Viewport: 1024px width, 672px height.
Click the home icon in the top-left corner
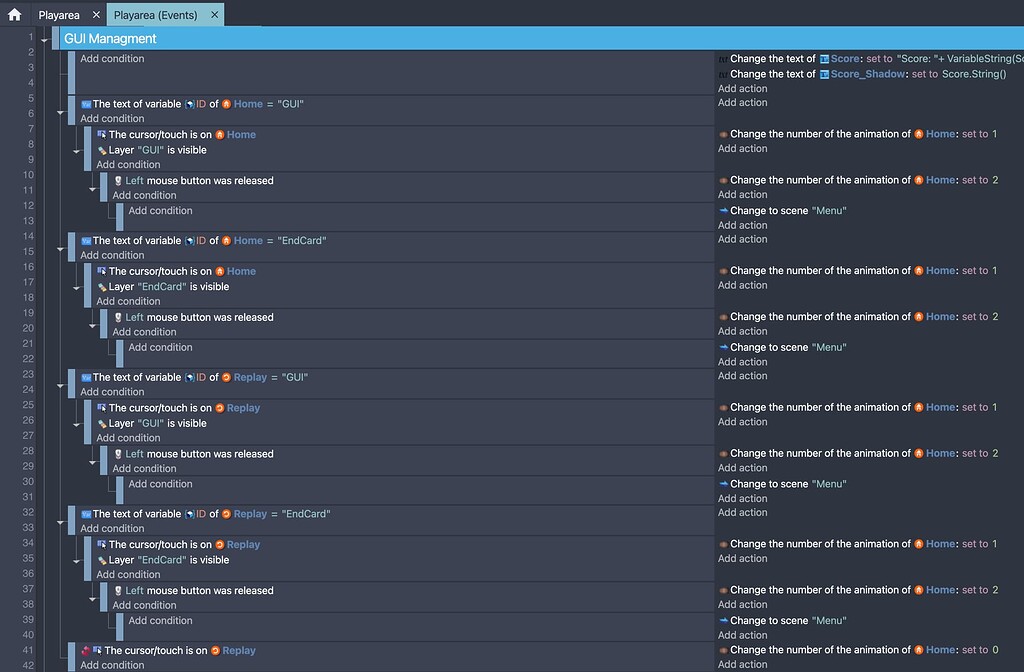(x=13, y=14)
